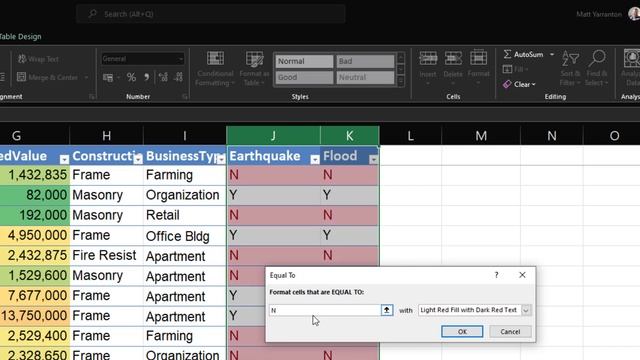The height and width of the screenshot is (360, 640).
Task: Open the InsuredValue filter dropdown
Action: click(64, 160)
